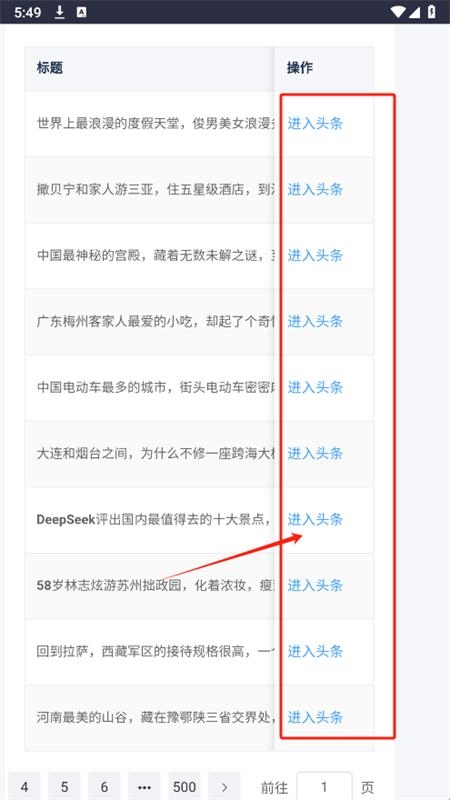This screenshot has height=800, width=450.
Task: Select page 4 in pagination
Action: (24, 787)
